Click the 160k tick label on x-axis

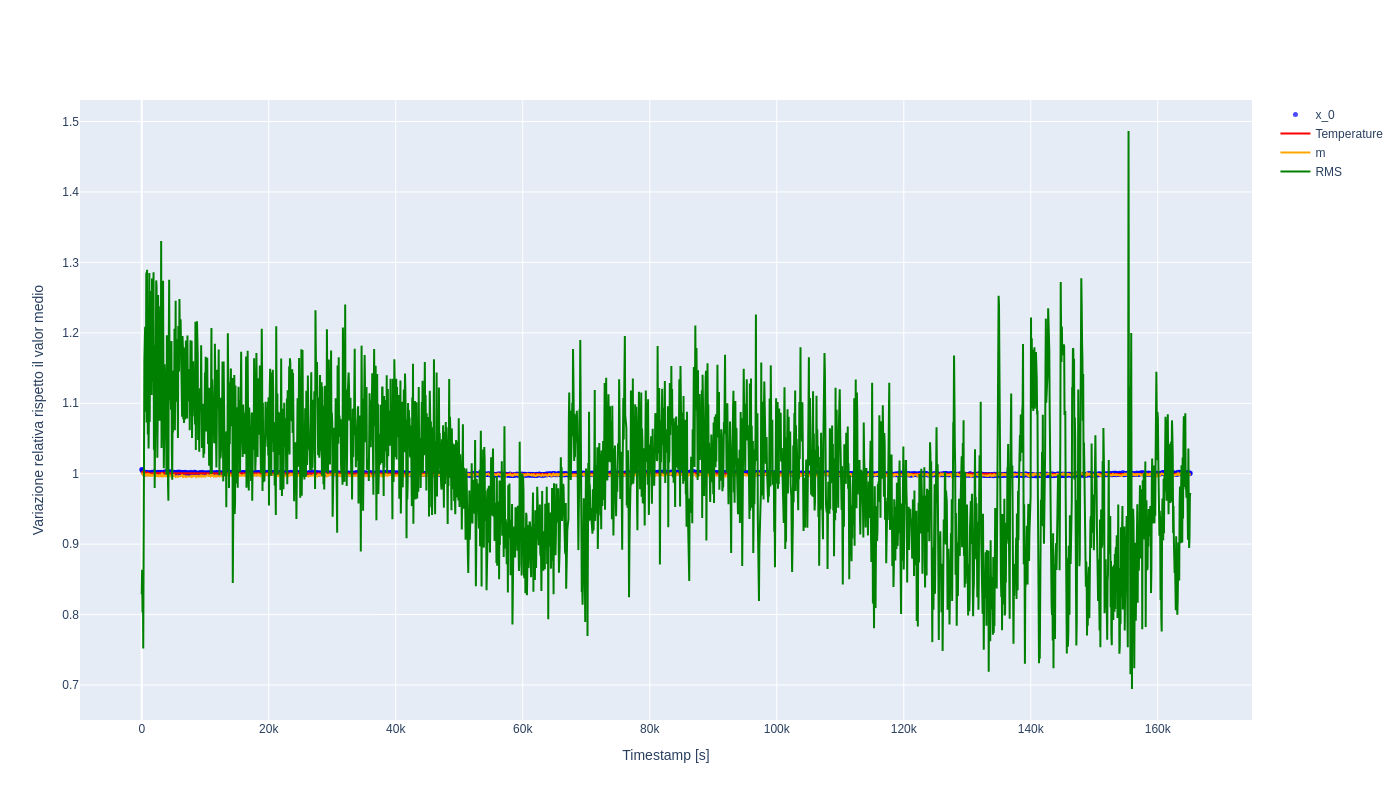[x=1157, y=729]
